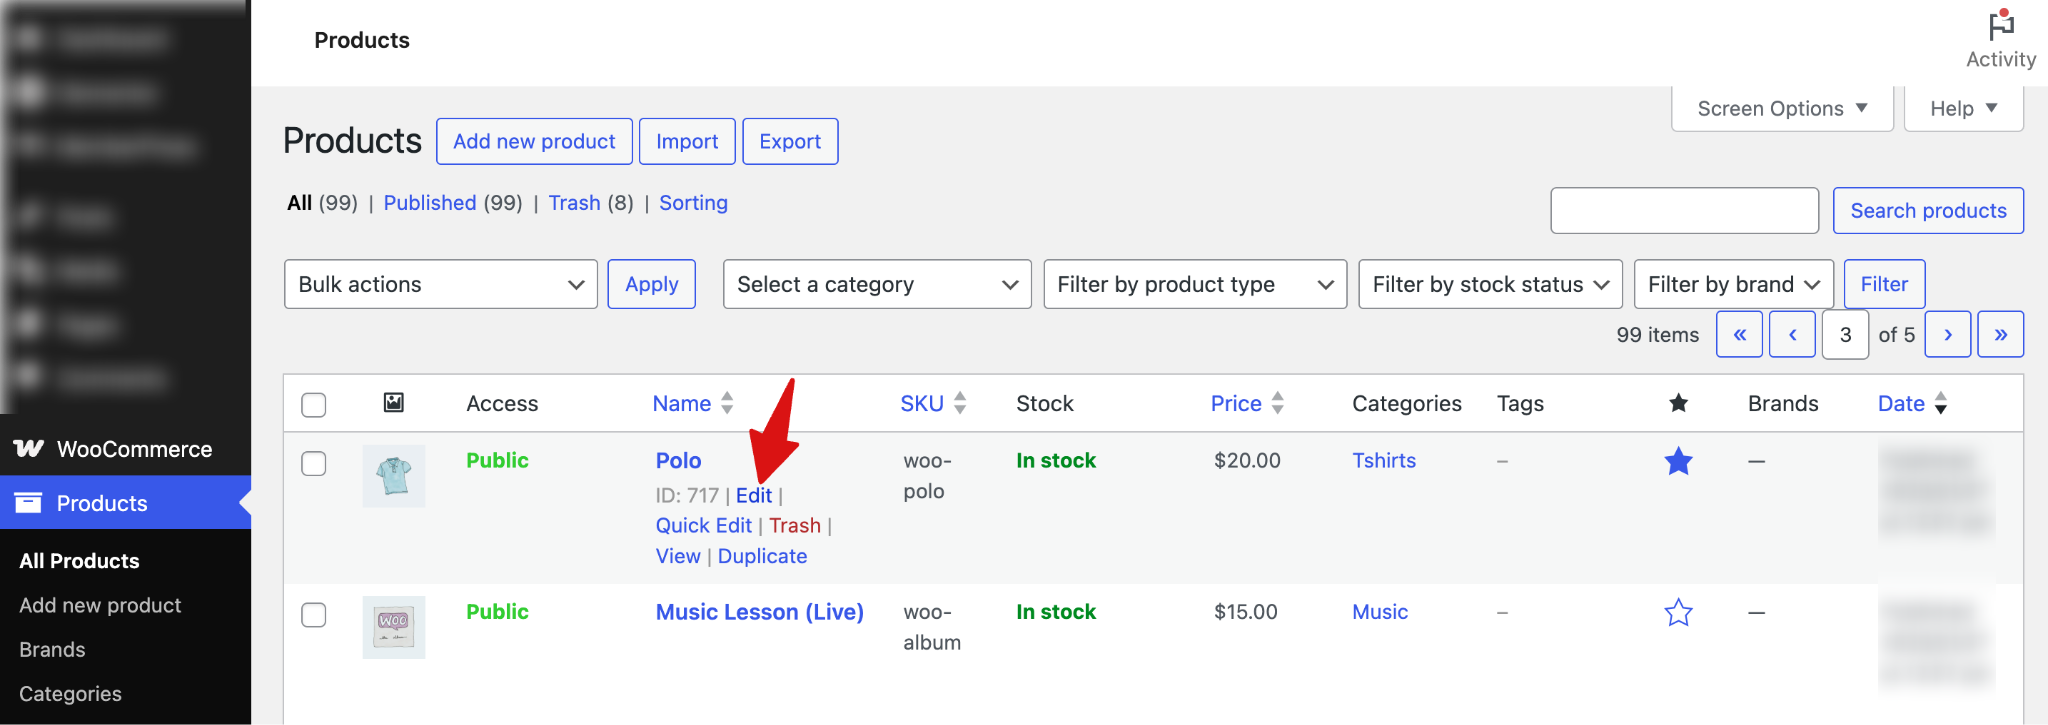Click the Import button
The width and height of the screenshot is (2048, 725).
(x=687, y=141)
